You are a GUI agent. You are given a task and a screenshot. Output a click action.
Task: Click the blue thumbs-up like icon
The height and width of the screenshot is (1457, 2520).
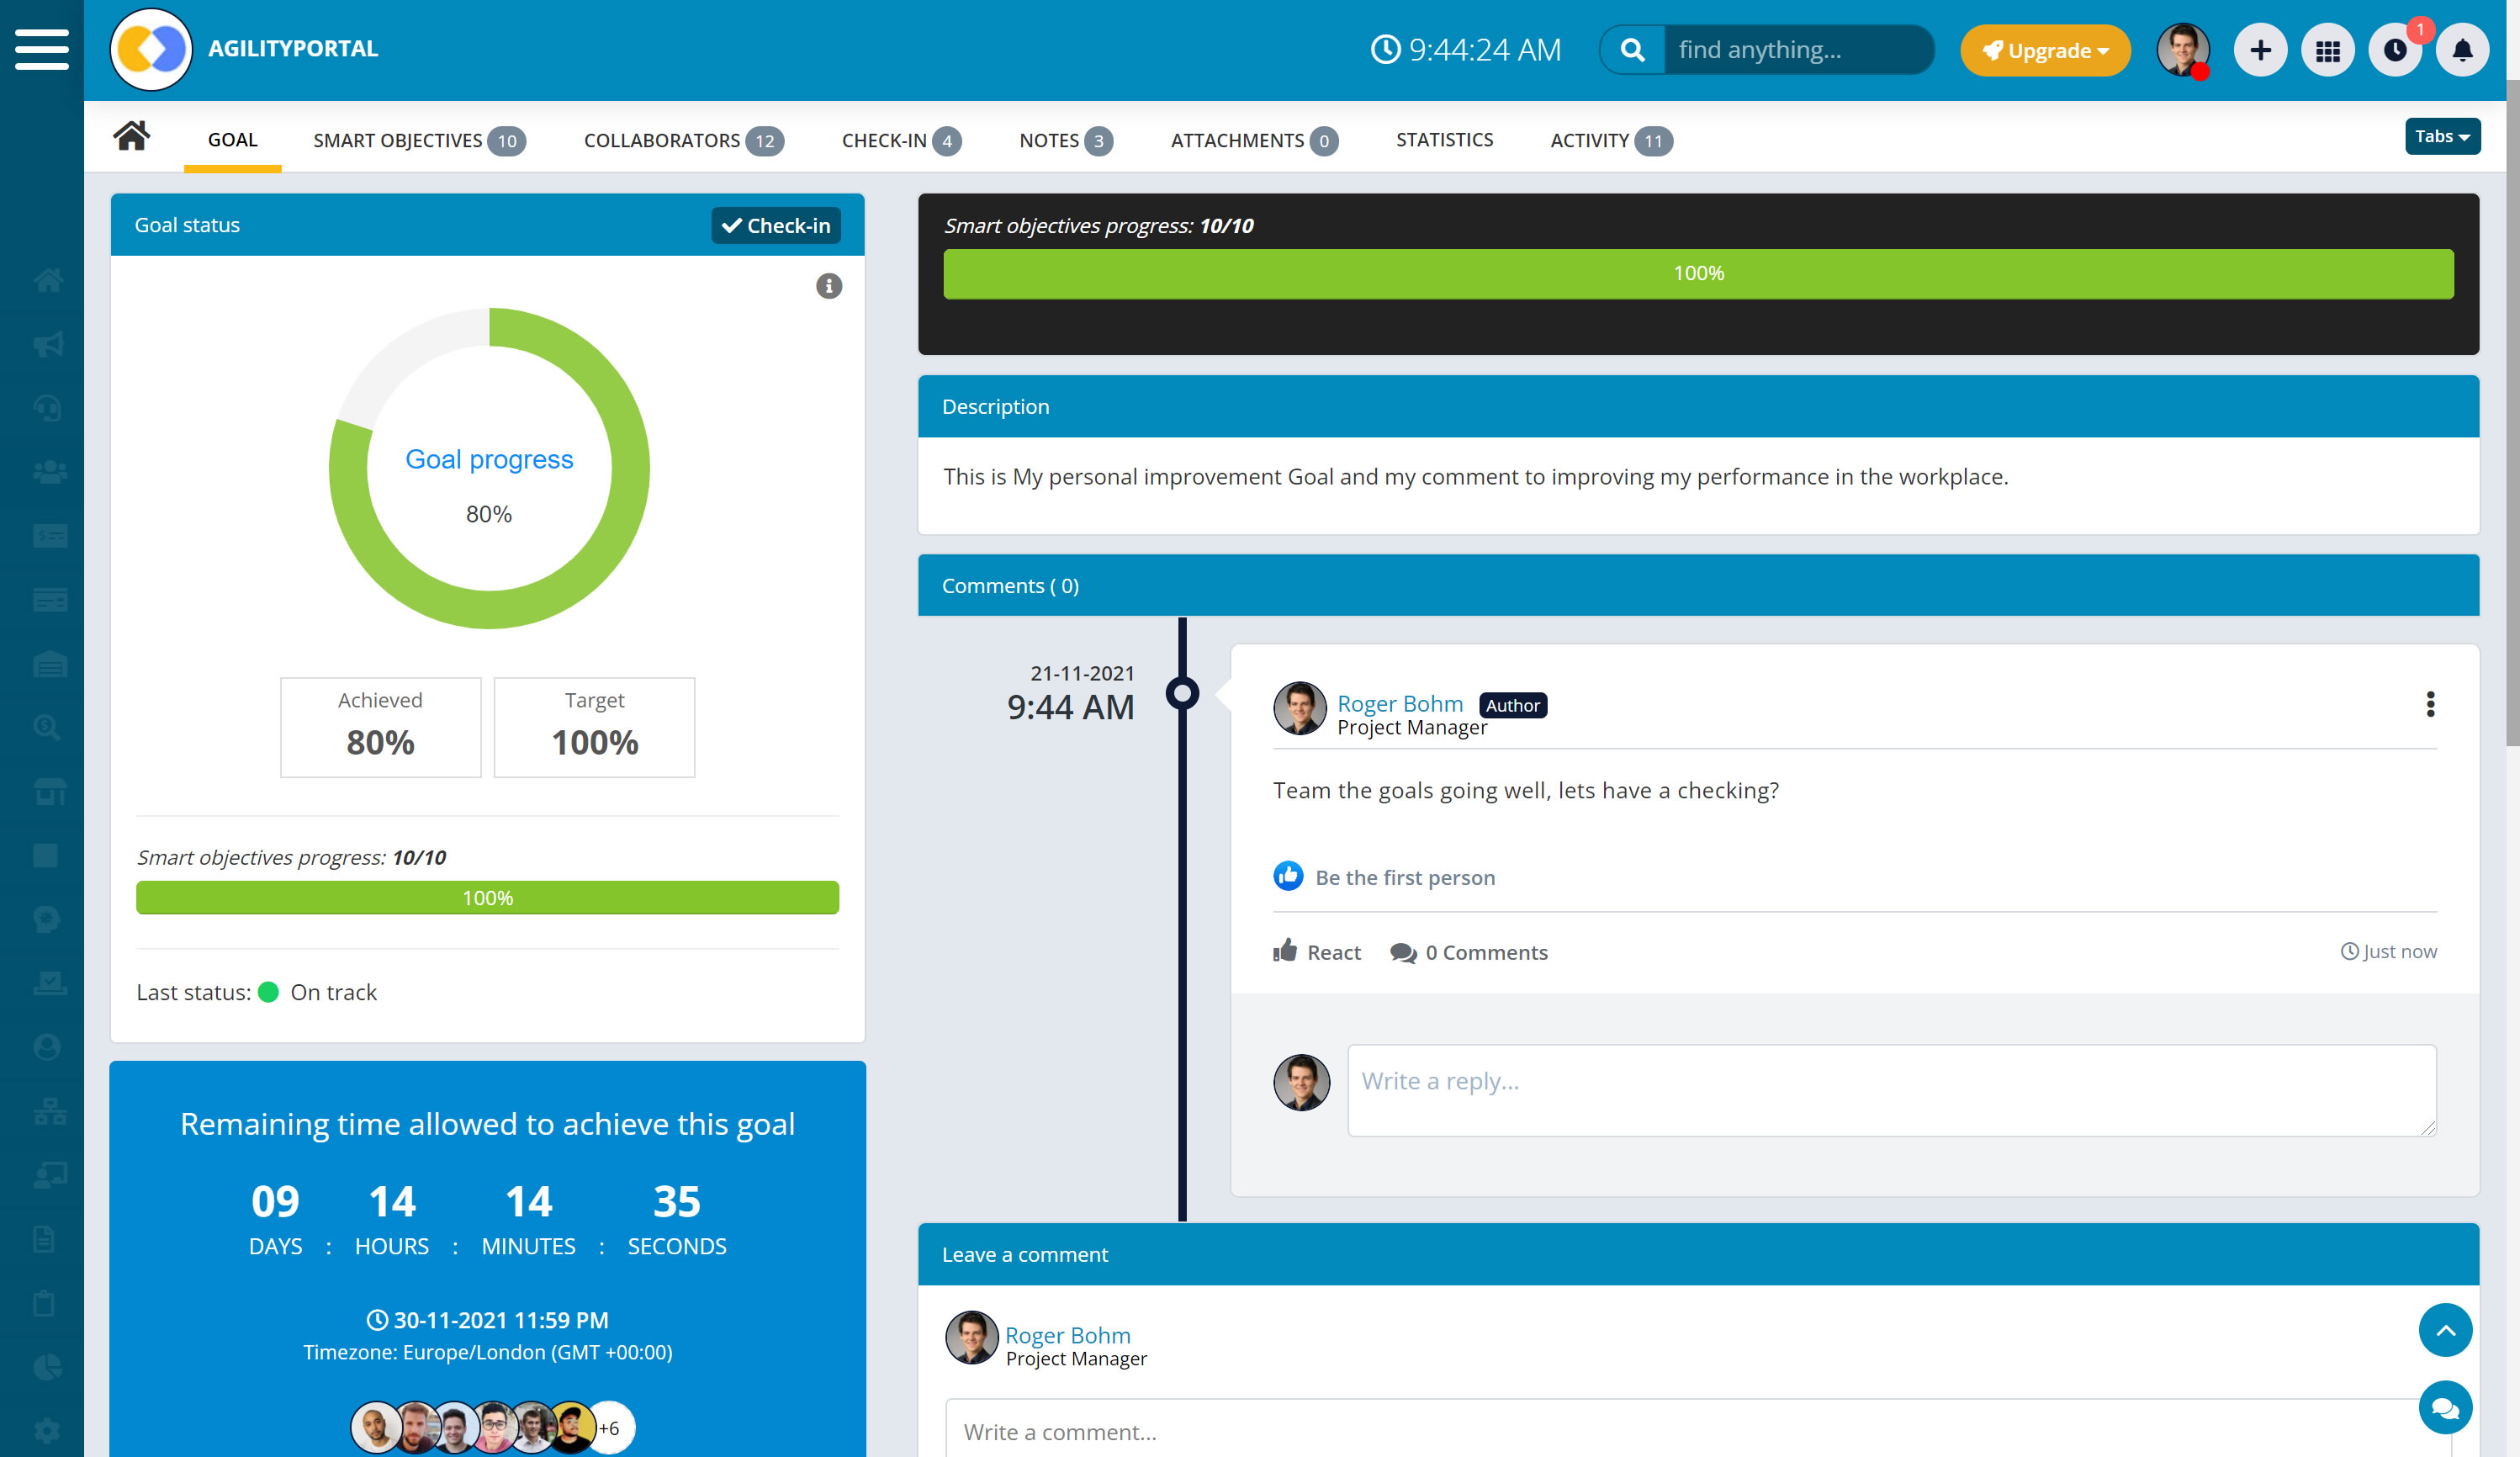(1288, 876)
